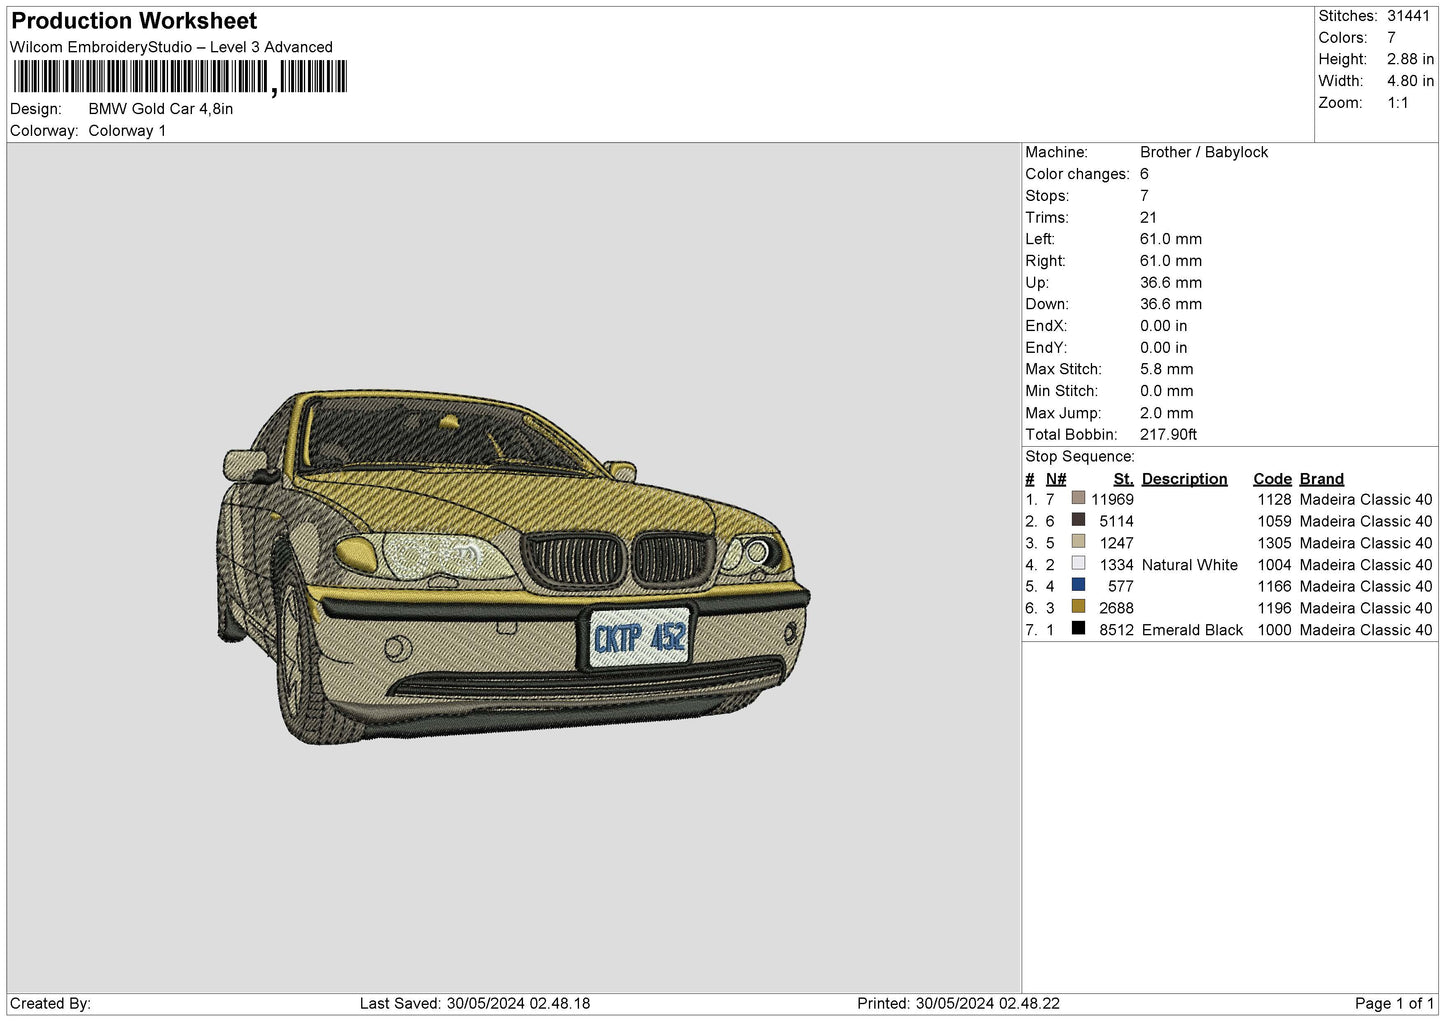
Task: Click the Zoom value '1:1'
Action: 1397,103
